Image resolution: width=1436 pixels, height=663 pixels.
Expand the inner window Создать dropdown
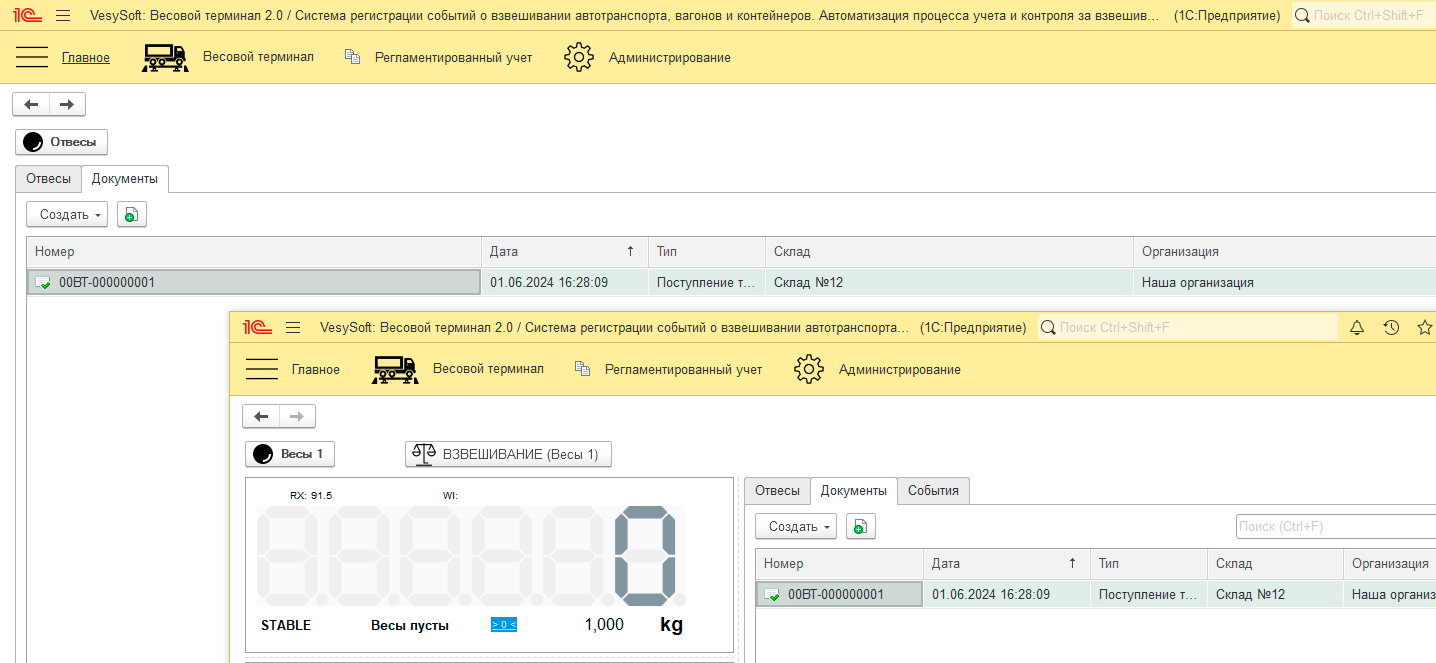tap(796, 527)
